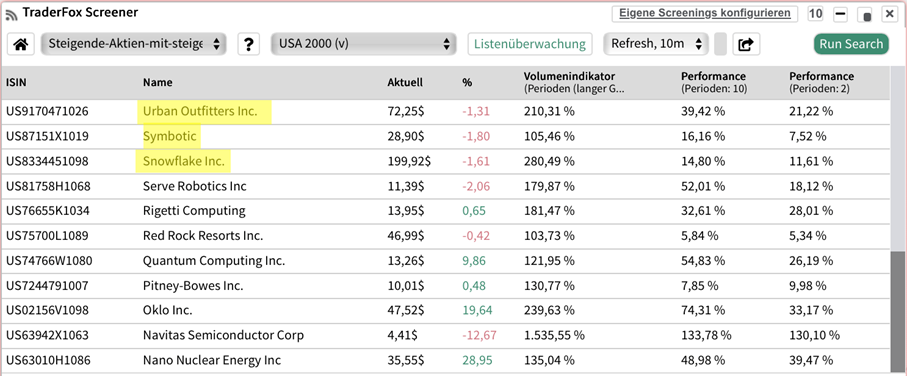Viewport: 907px width, 376px height.
Task: Click the share/export arrow icon
Action: pos(746,44)
